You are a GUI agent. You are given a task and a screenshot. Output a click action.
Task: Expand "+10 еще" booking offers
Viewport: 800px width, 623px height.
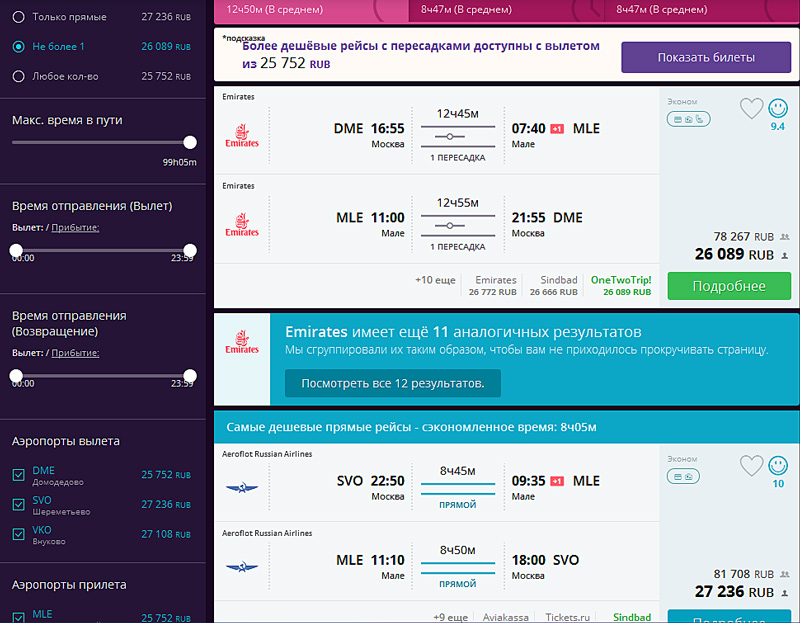click(435, 280)
